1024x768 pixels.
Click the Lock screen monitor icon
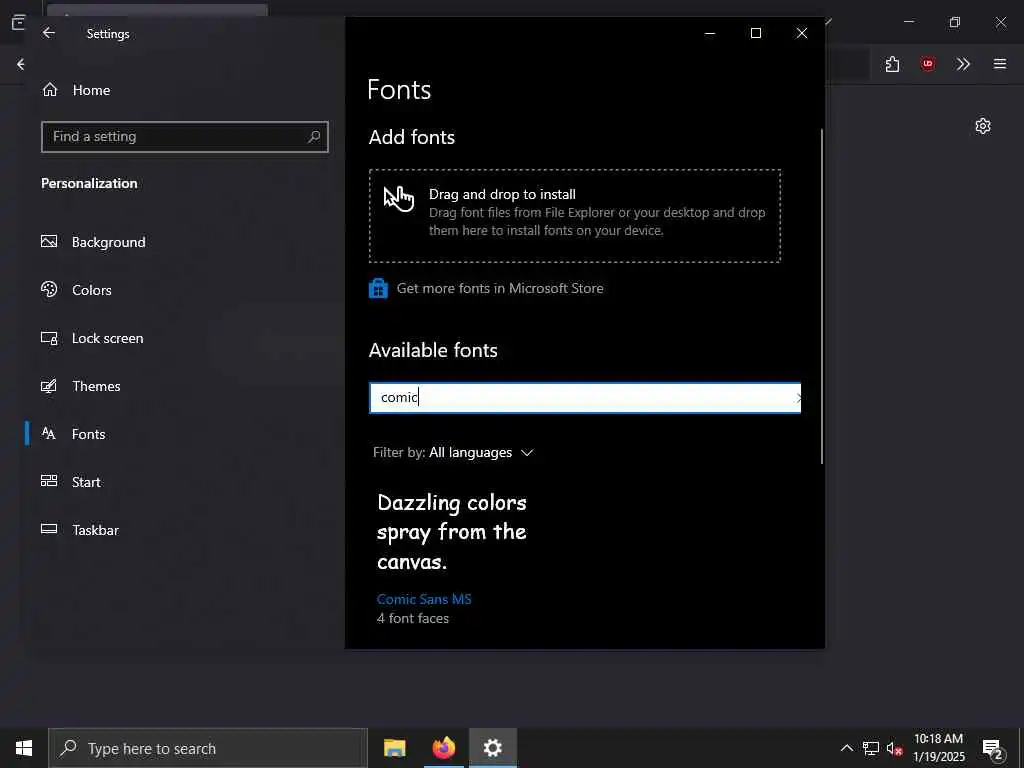point(49,338)
